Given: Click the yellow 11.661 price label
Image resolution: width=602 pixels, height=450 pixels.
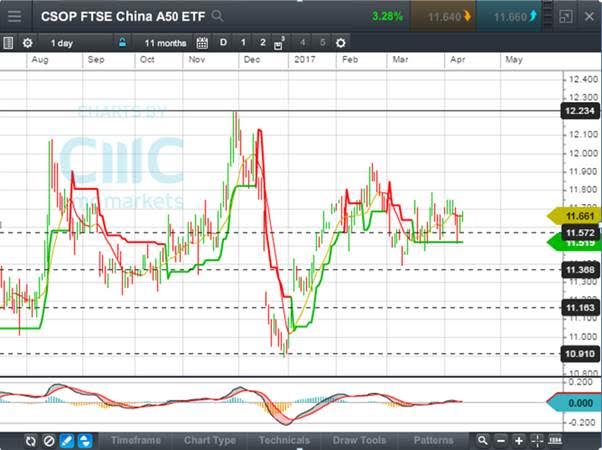Looking at the screenshot, I should (x=574, y=216).
